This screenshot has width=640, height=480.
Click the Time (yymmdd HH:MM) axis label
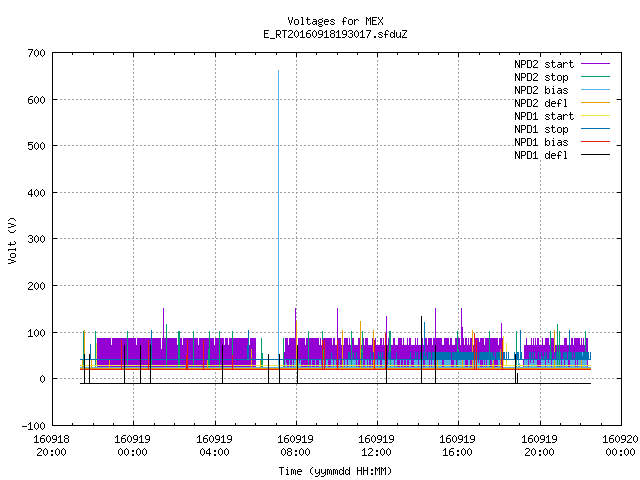click(335, 471)
